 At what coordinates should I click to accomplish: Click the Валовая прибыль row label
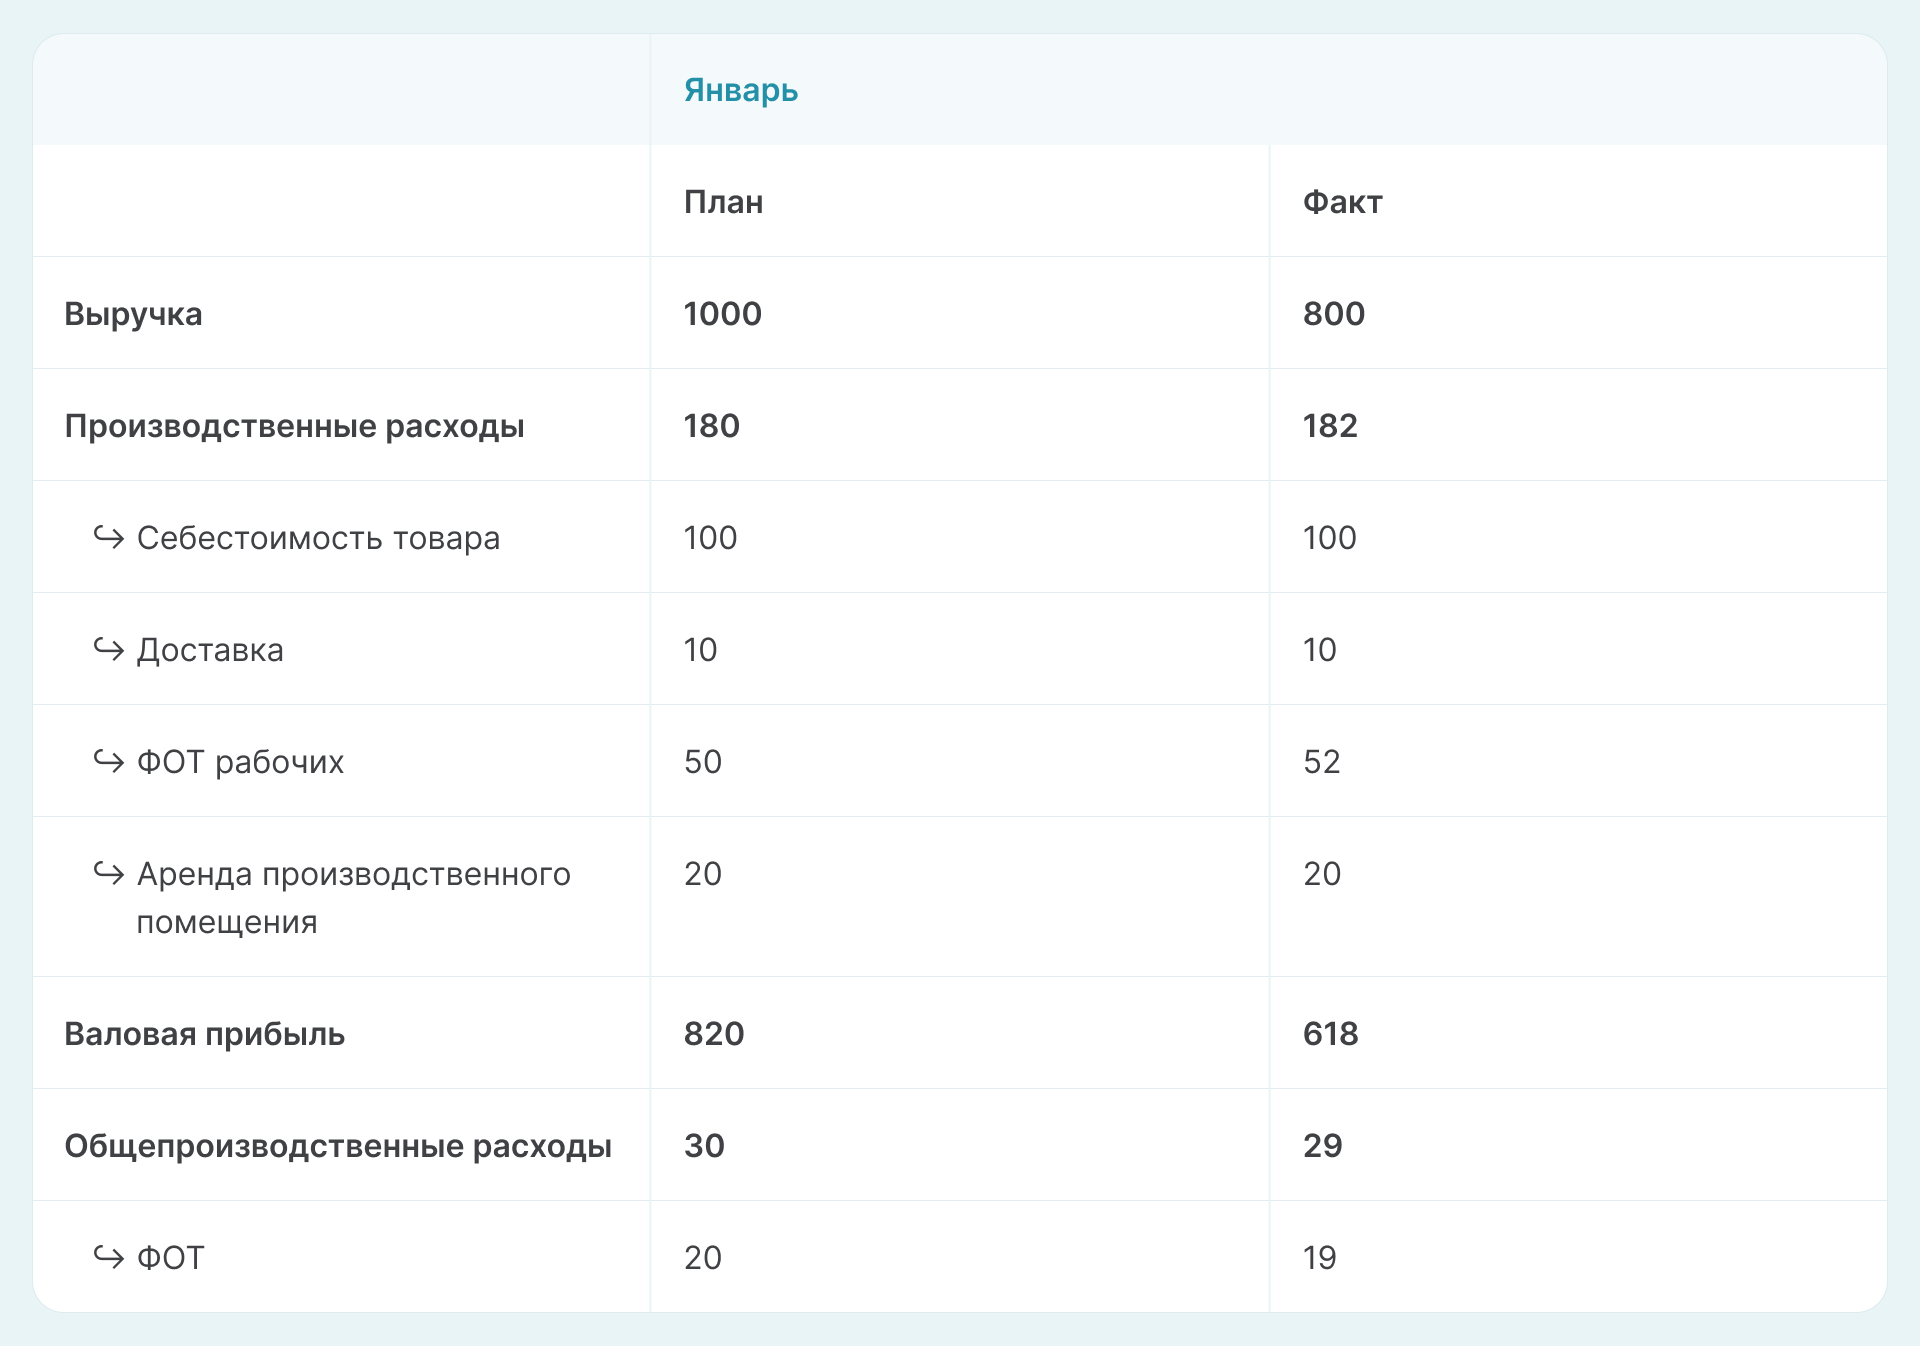204,1034
